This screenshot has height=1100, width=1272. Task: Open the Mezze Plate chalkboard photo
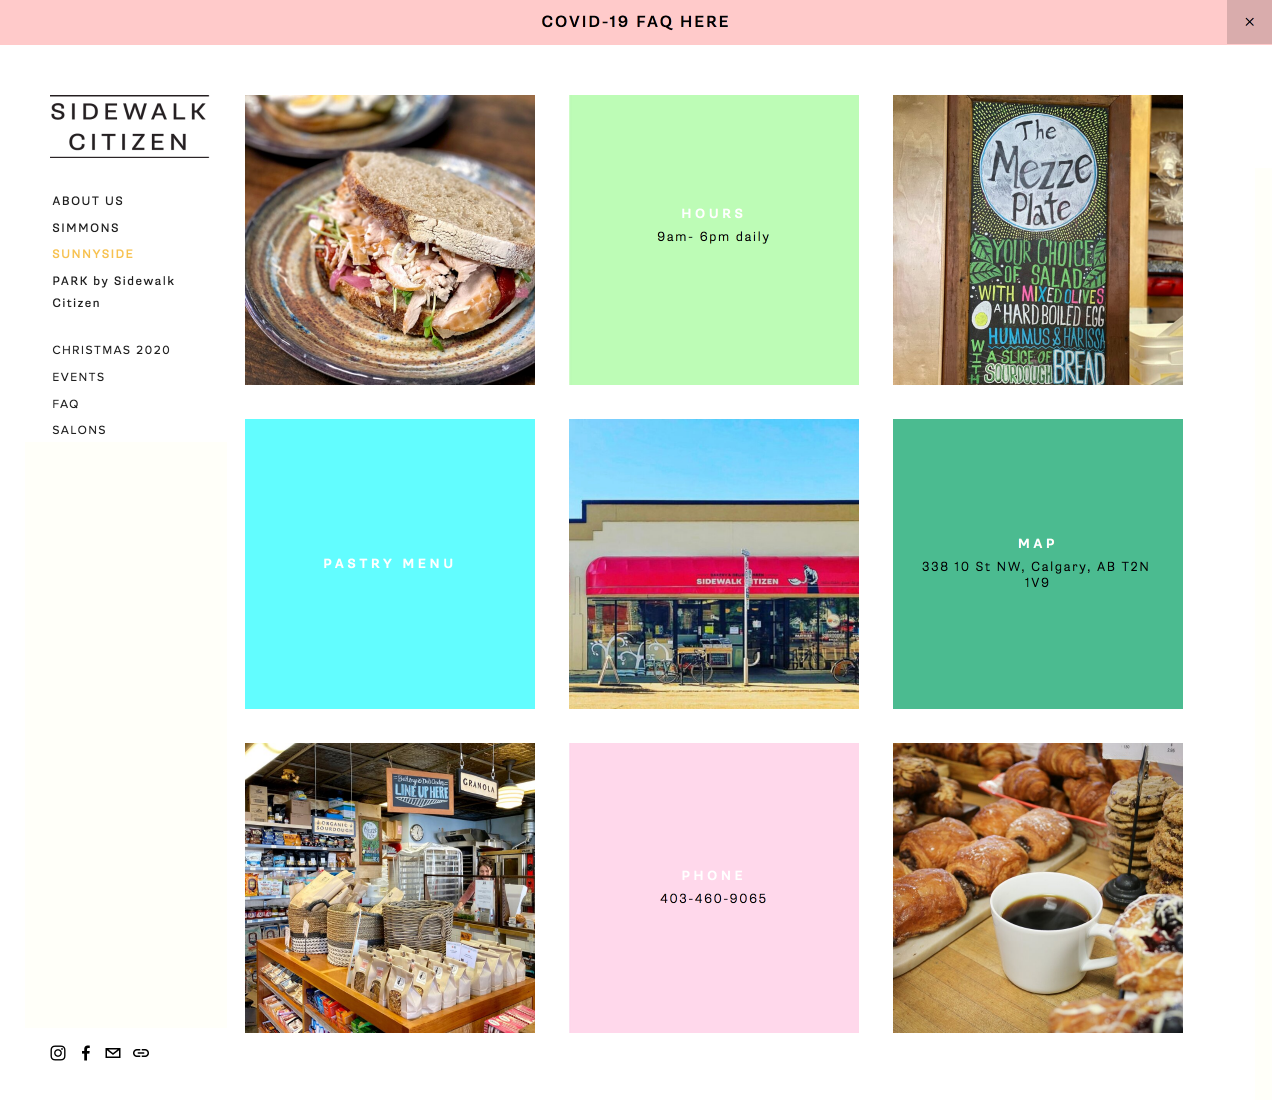click(1038, 240)
